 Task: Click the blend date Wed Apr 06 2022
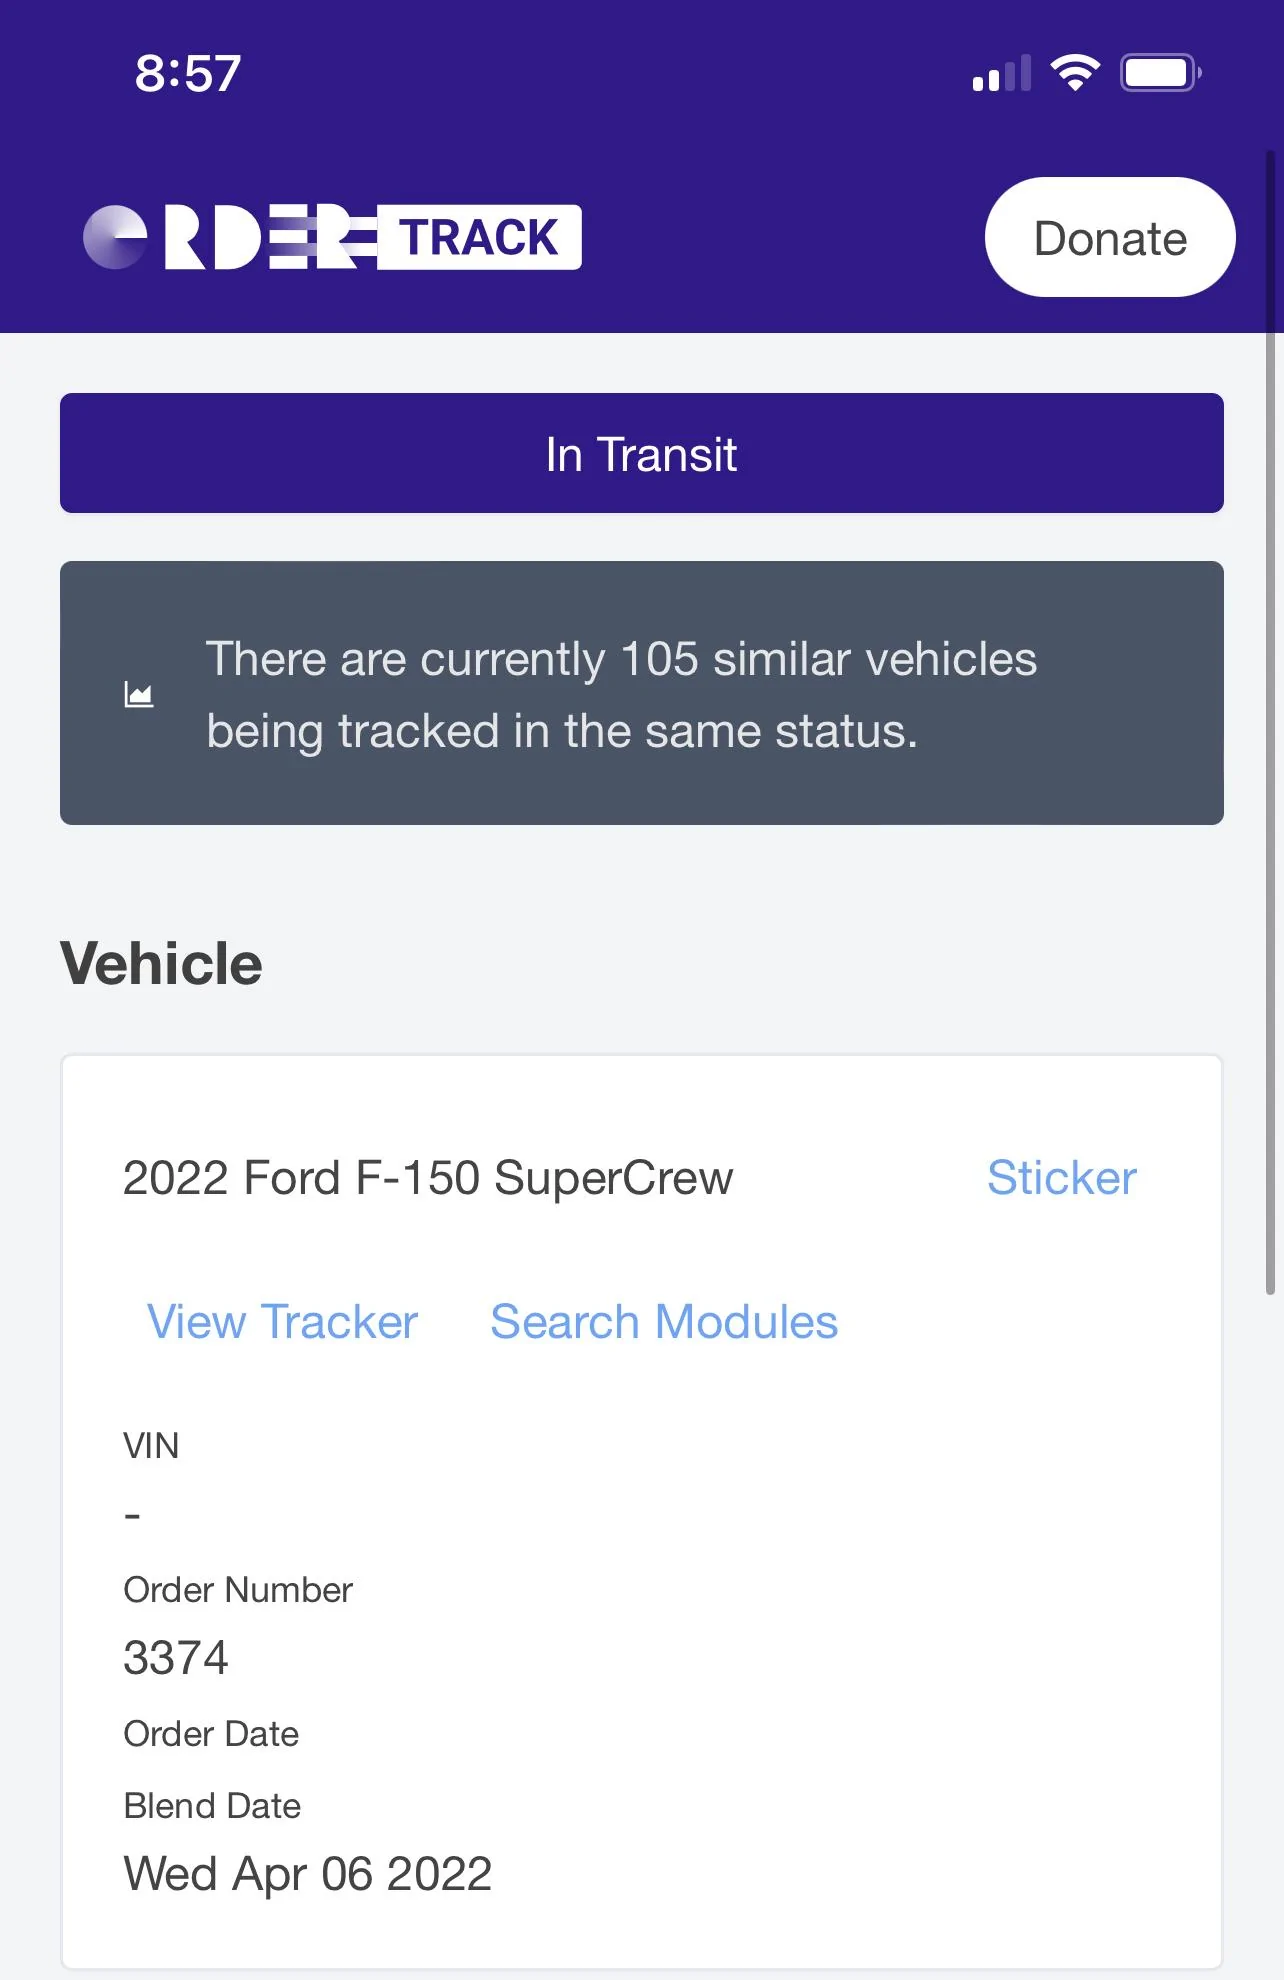(x=308, y=1874)
